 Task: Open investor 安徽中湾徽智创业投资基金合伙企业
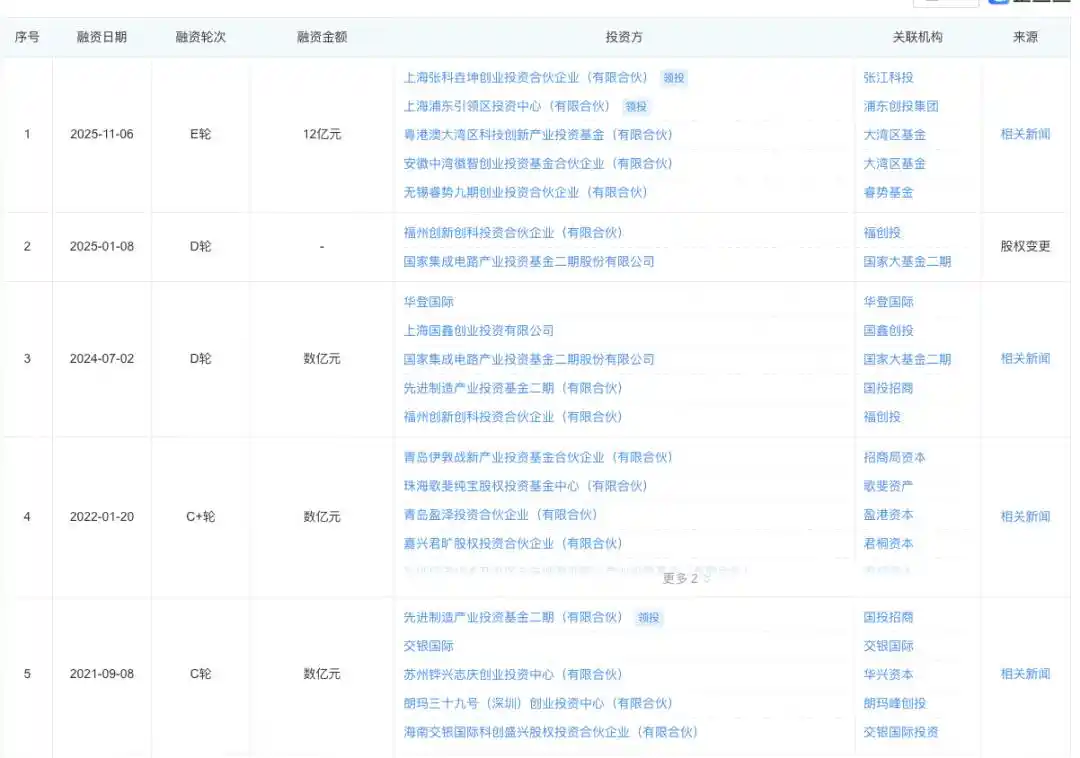pyautogui.click(x=538, y=164)
